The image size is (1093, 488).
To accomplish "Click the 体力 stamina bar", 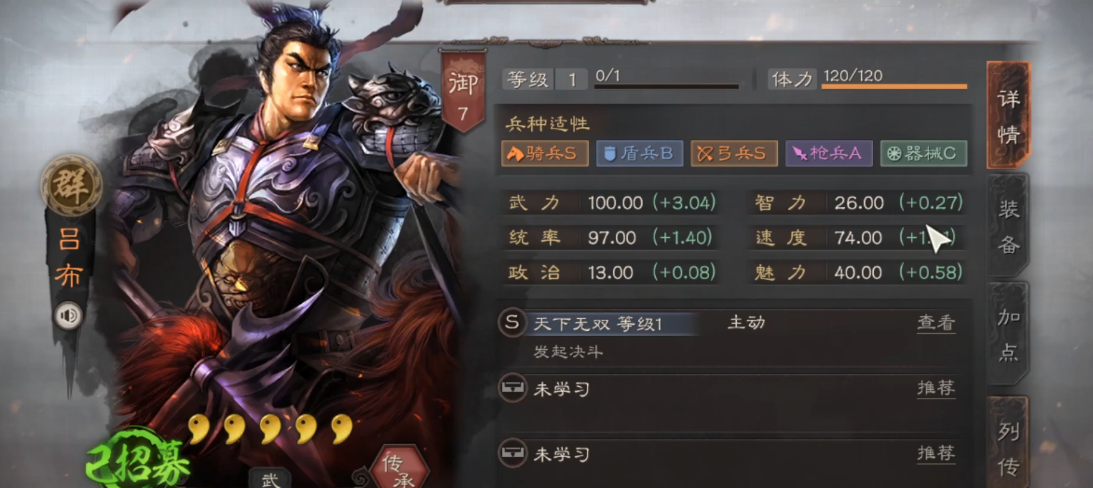I will (894, 86).
